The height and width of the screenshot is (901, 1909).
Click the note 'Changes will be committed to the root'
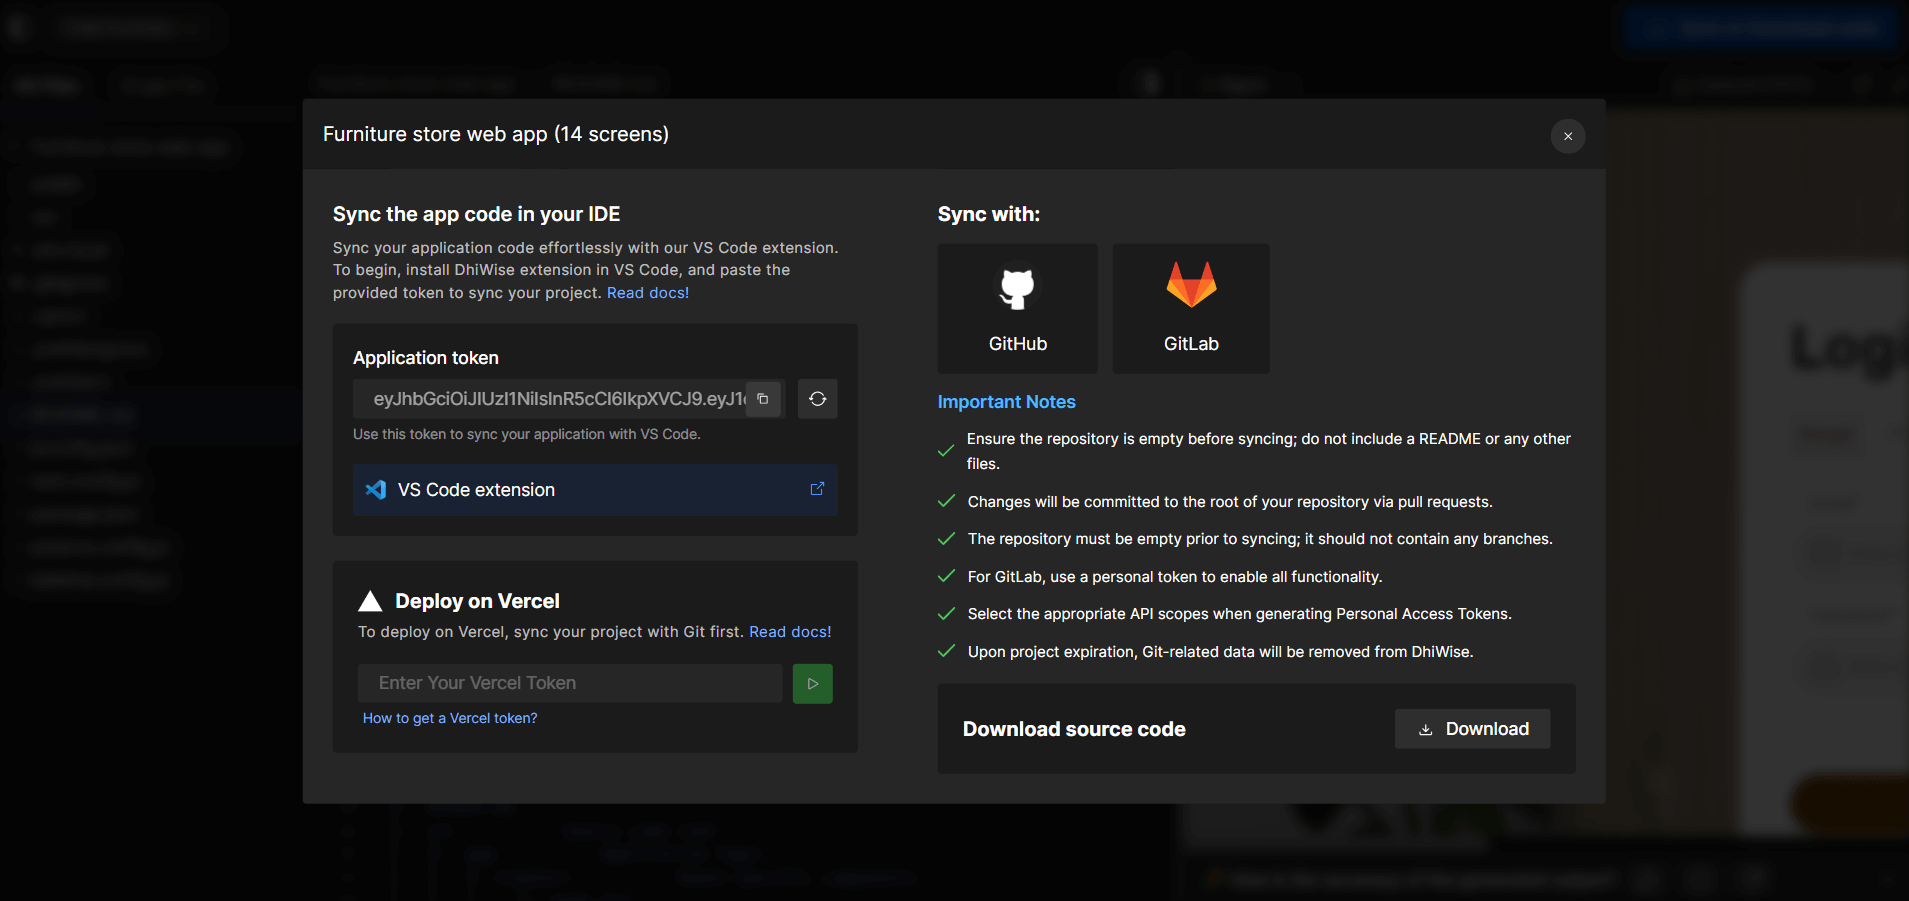pos(1230,502)
